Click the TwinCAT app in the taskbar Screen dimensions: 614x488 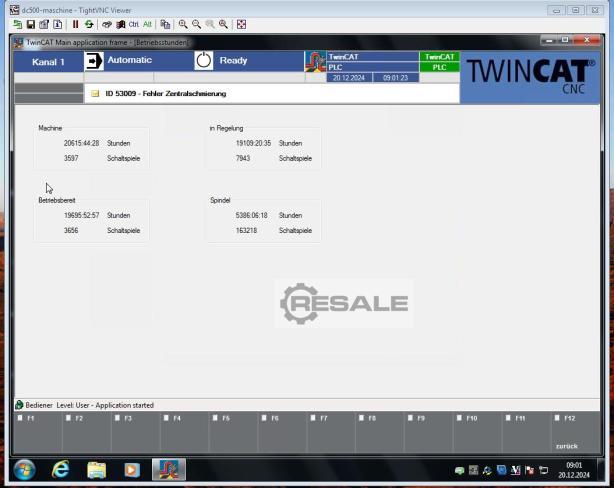pyautogui.click(x=168, y=469)
